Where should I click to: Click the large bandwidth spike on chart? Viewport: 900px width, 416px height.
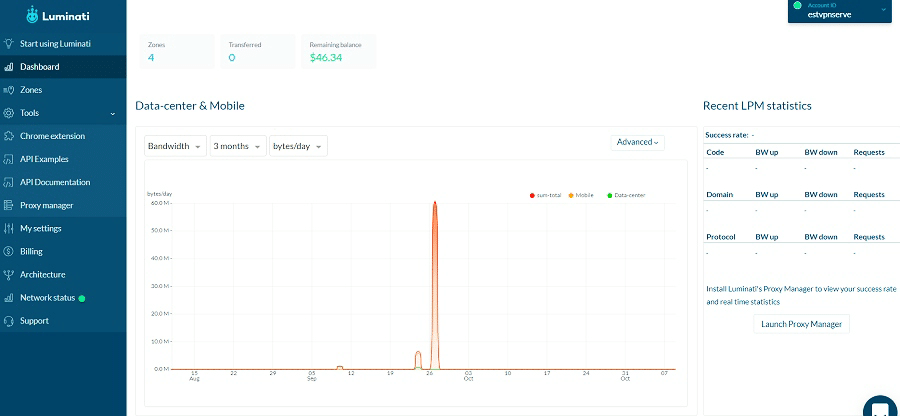(435, 285)
